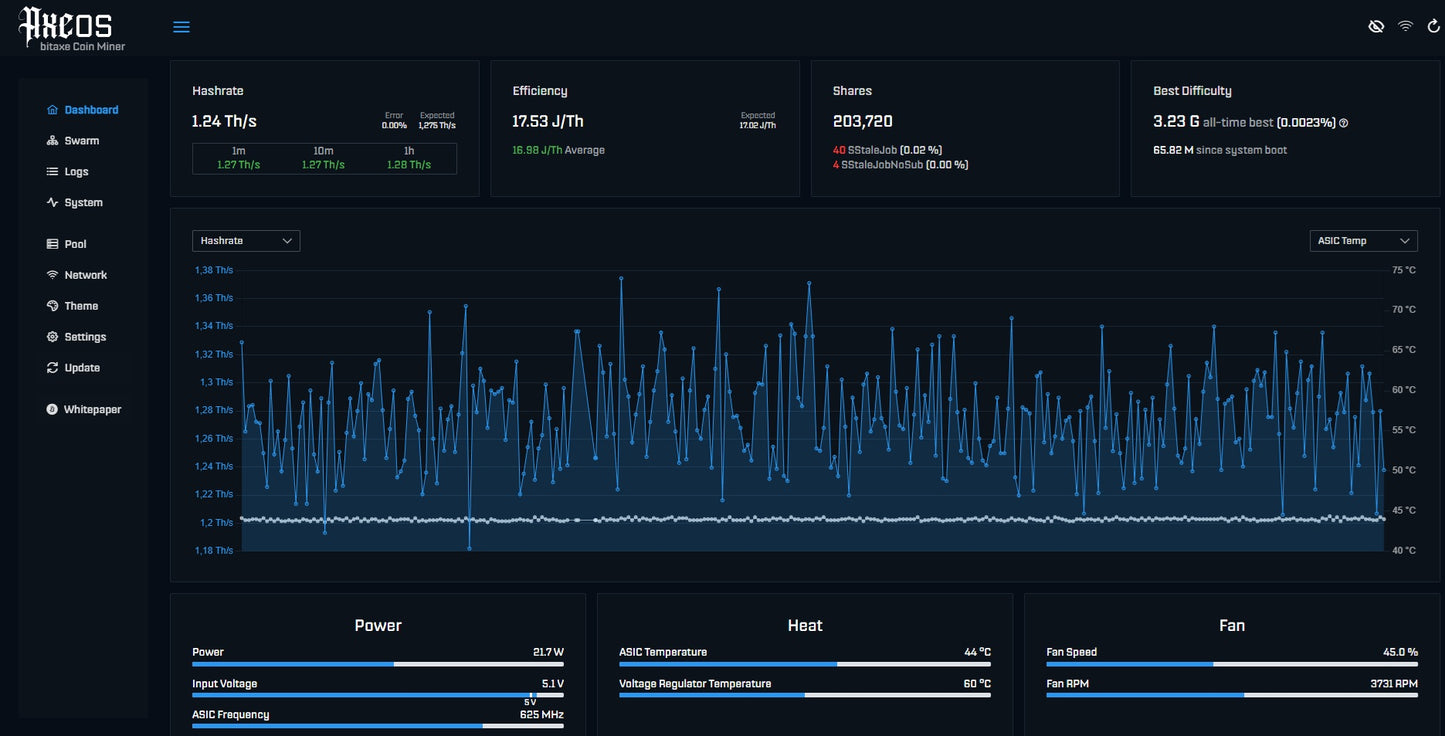Image resolution: width=1445 pixels, height=736 pixels.
Task: Click the System pulse icon
Action: tap(53, 202)
